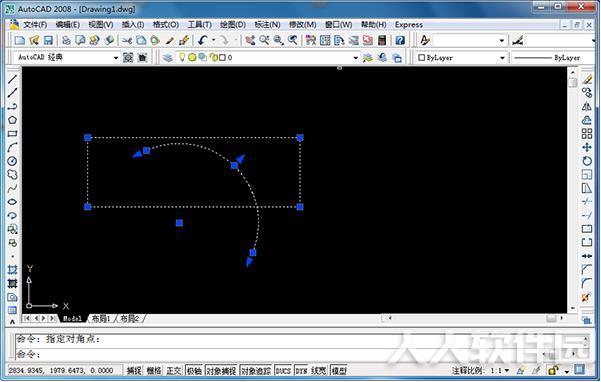The width and height of the screenshot is (601, 382).
Task: Click the 模型 button in status bar
Action: pos(339,371)
